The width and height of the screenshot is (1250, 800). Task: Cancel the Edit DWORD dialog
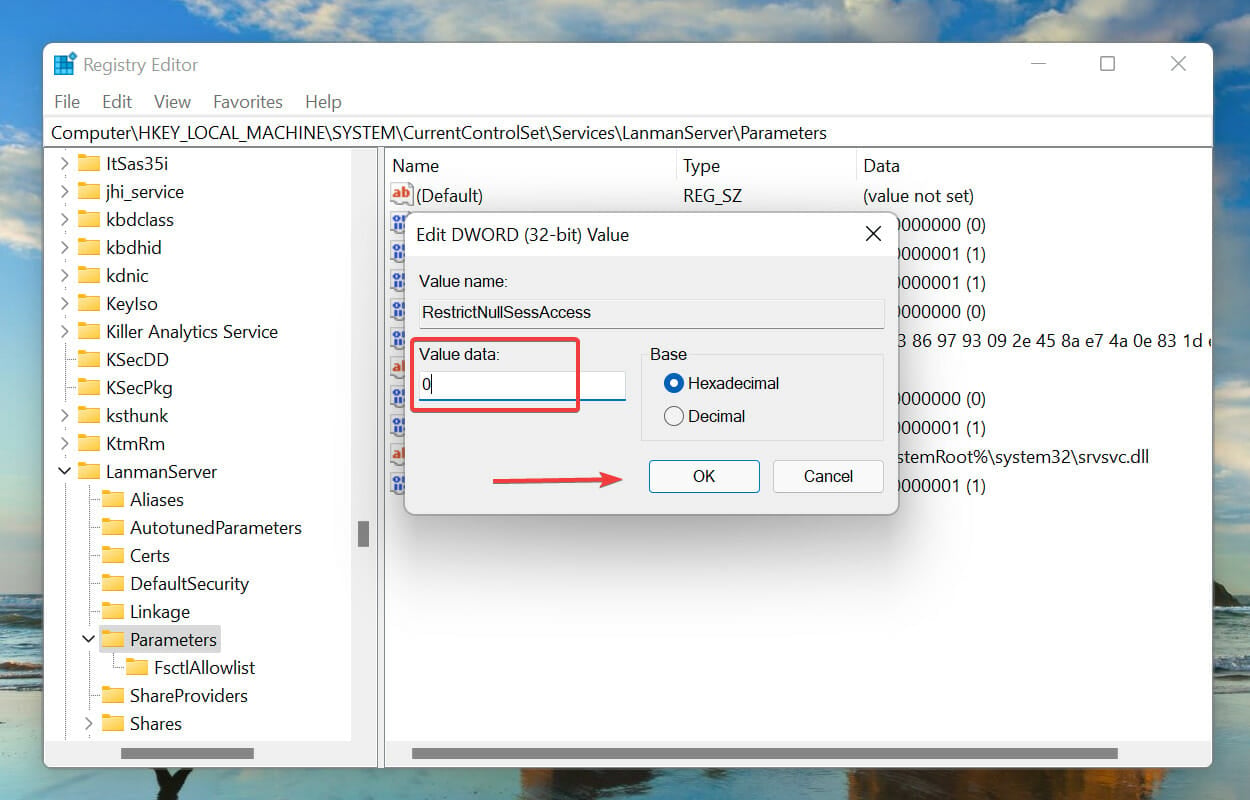[828, 476]
